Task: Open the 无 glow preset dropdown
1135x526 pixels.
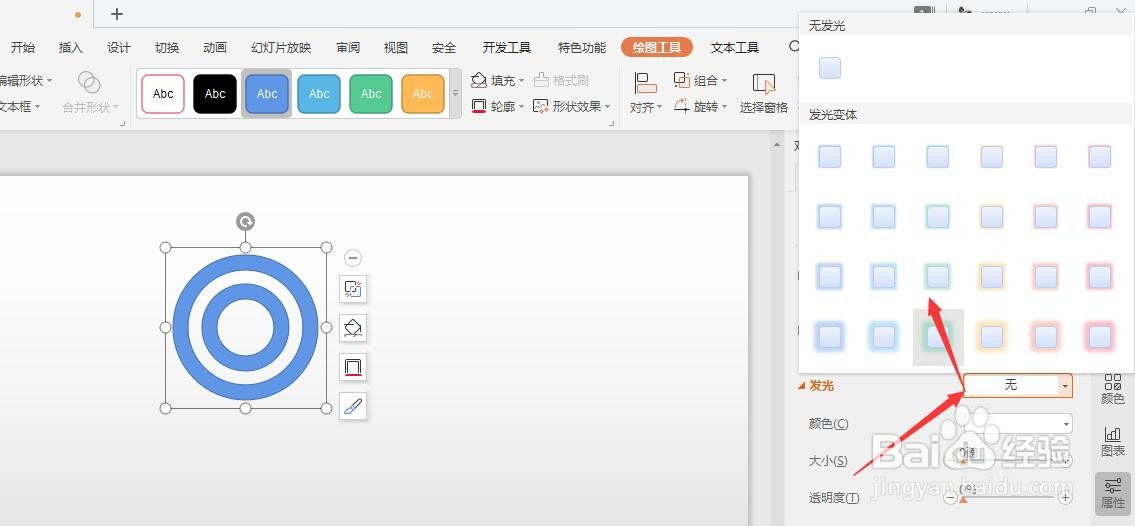Action: [x=1065, y=386]
